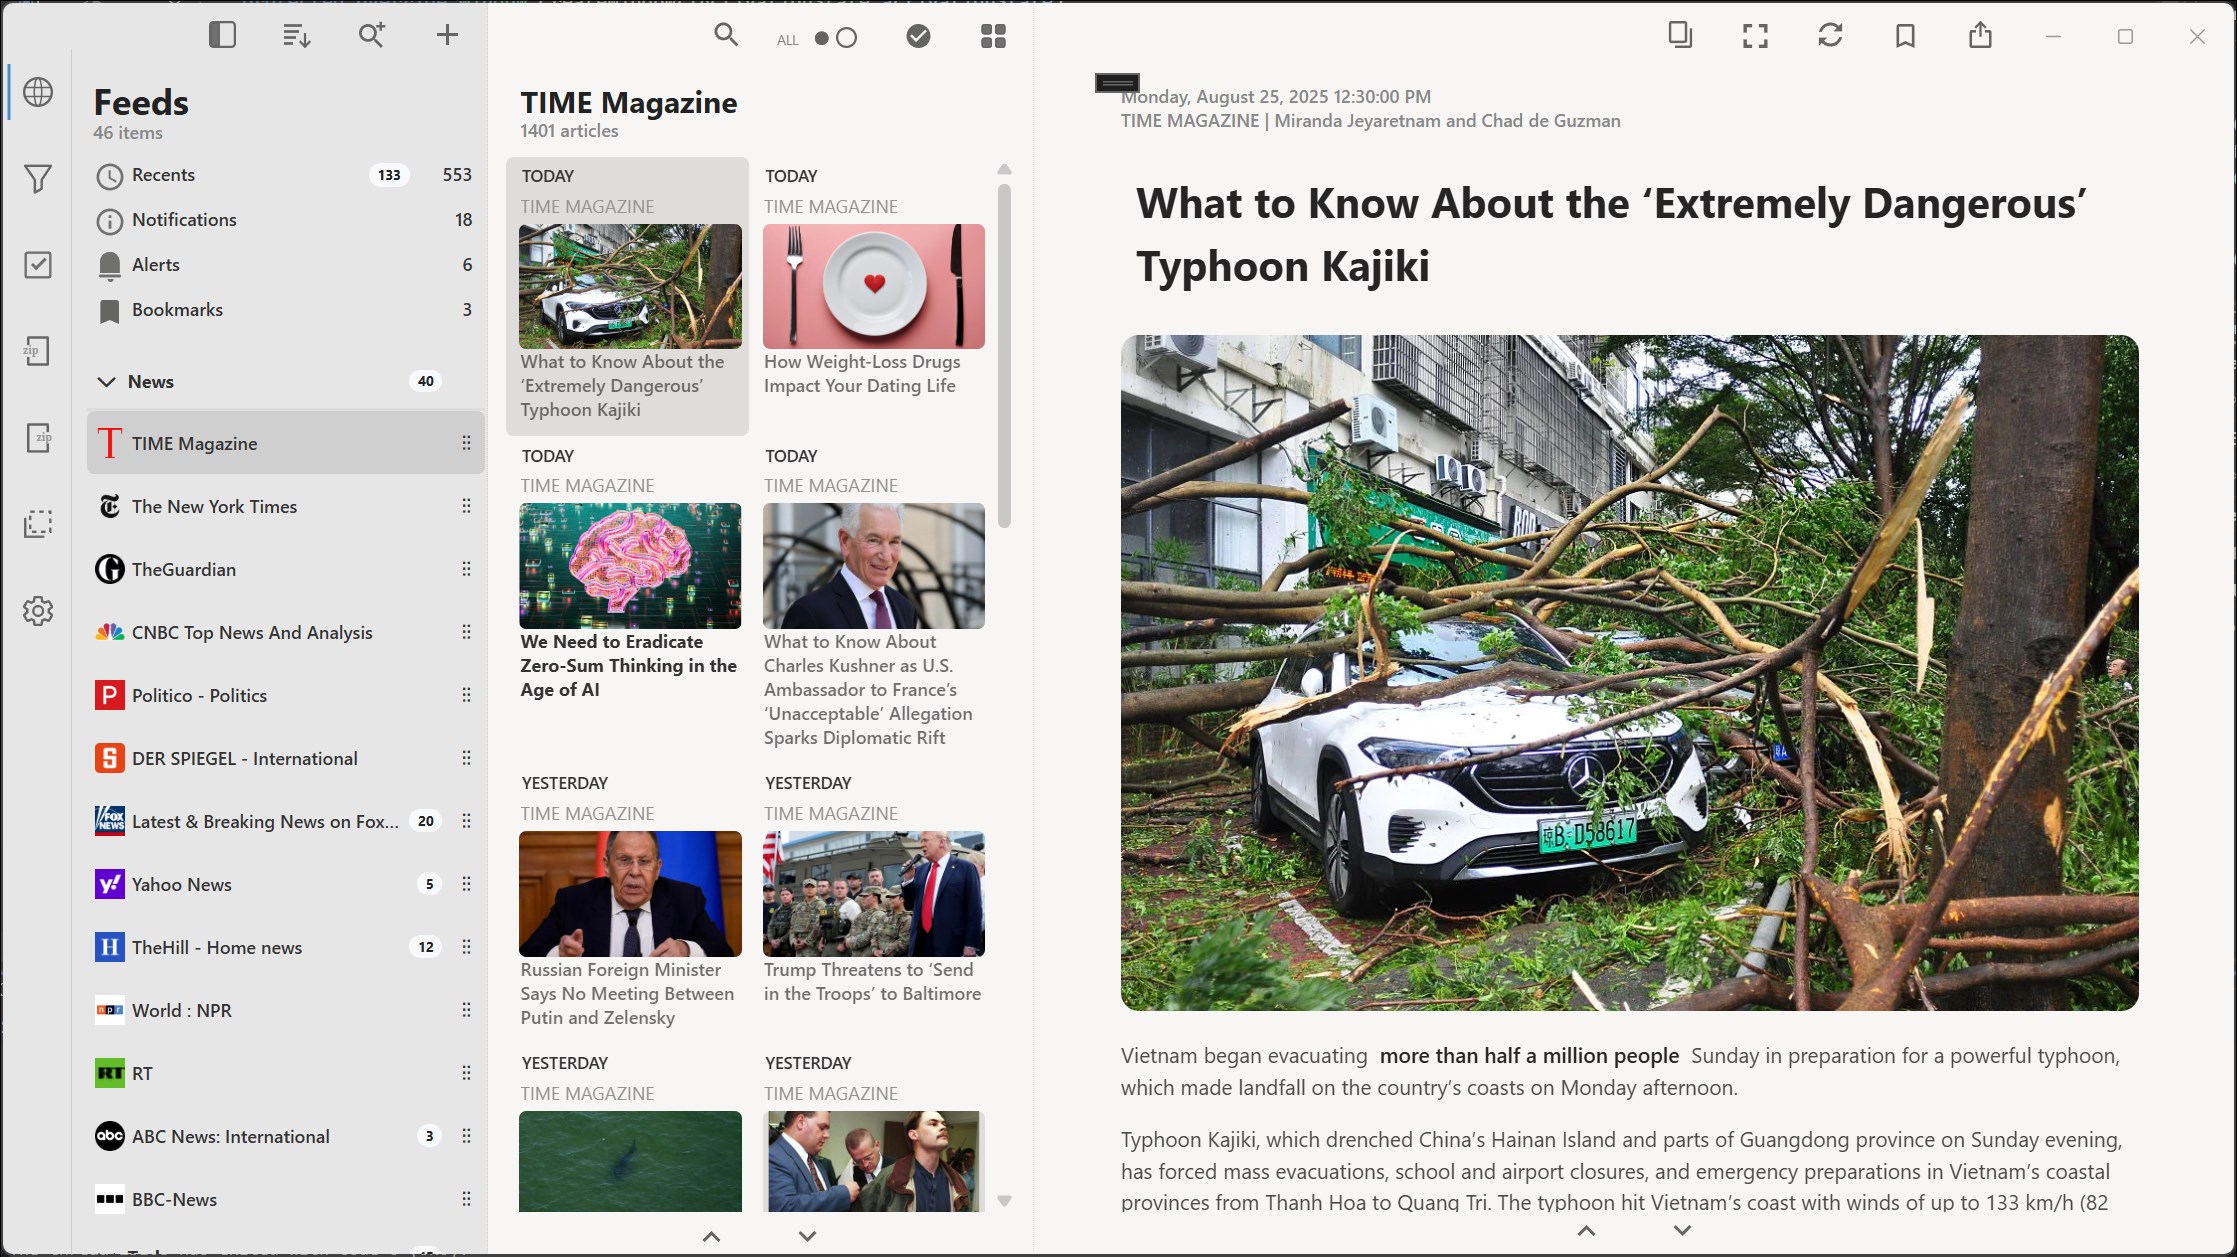
Task: Select TIME Magazine feed
Action: (x=285, y=443)
